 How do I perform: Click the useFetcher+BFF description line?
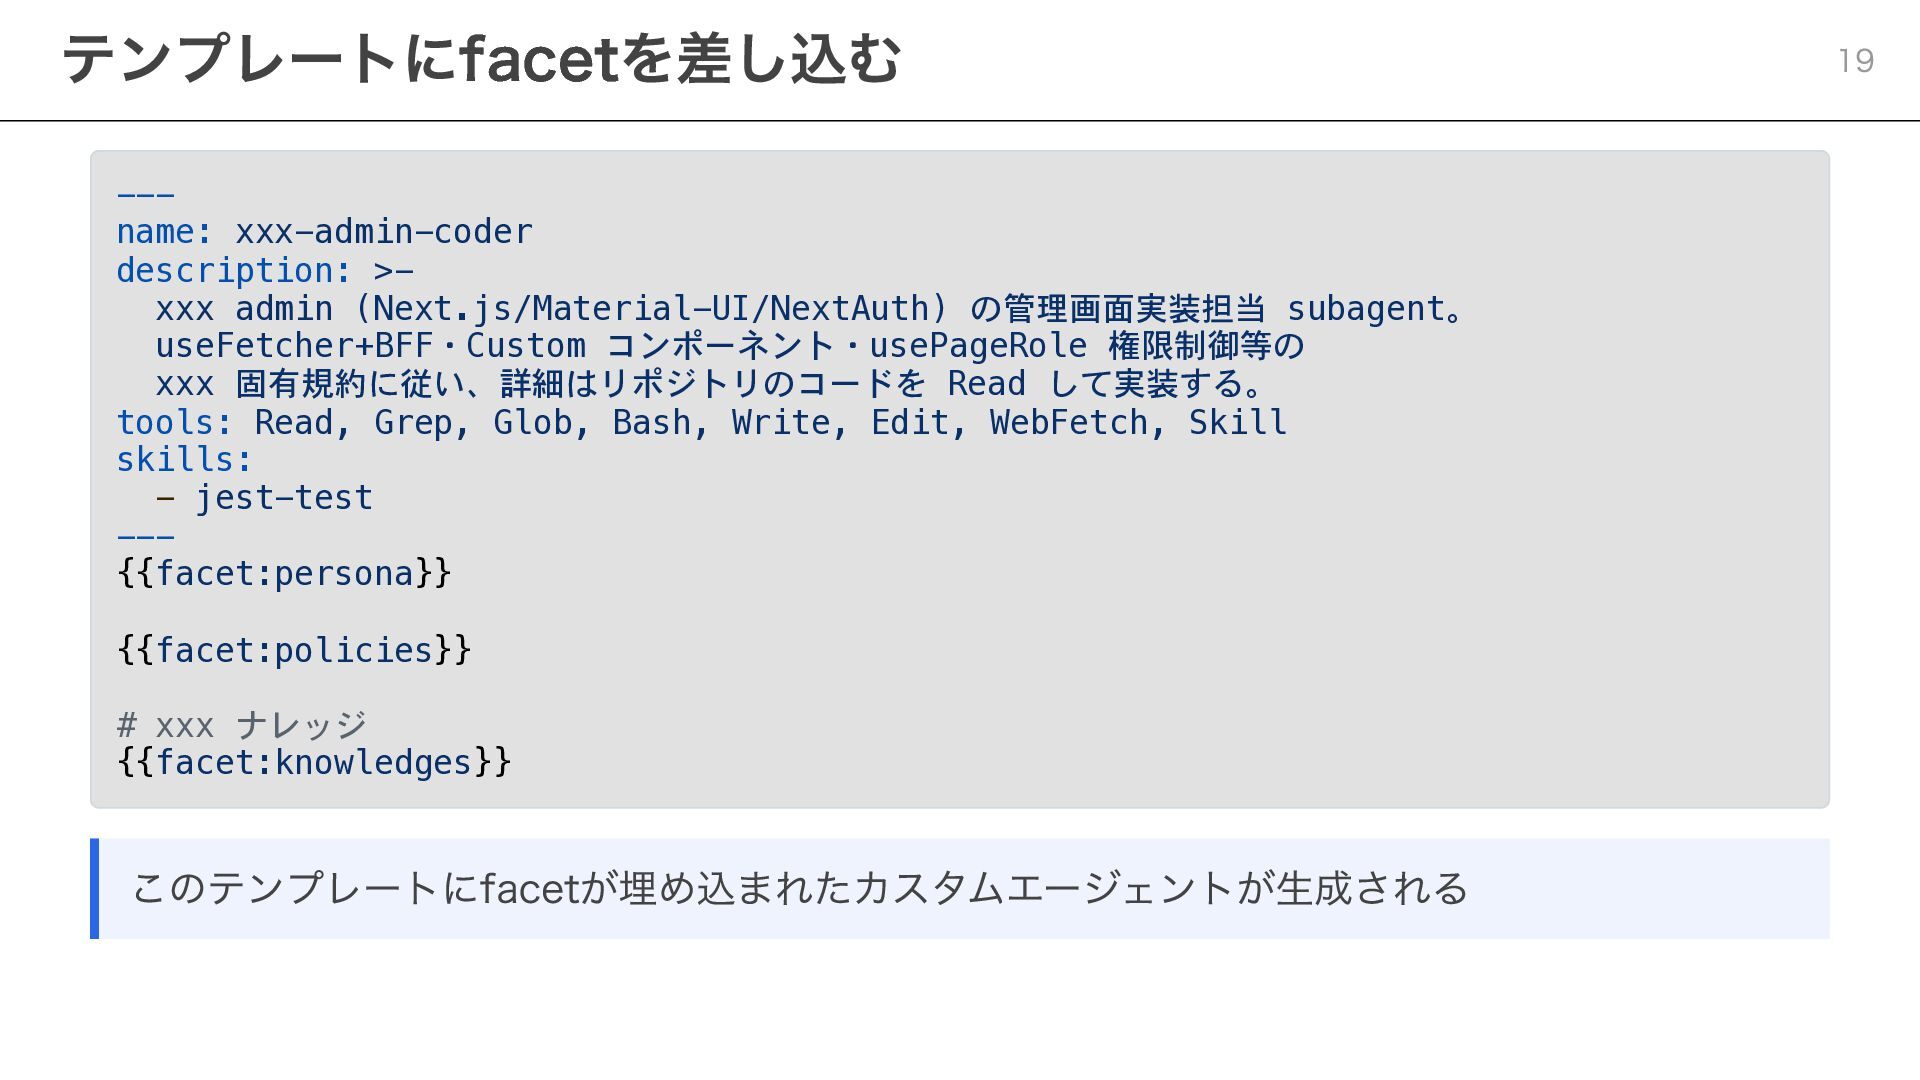pos(730,346)
